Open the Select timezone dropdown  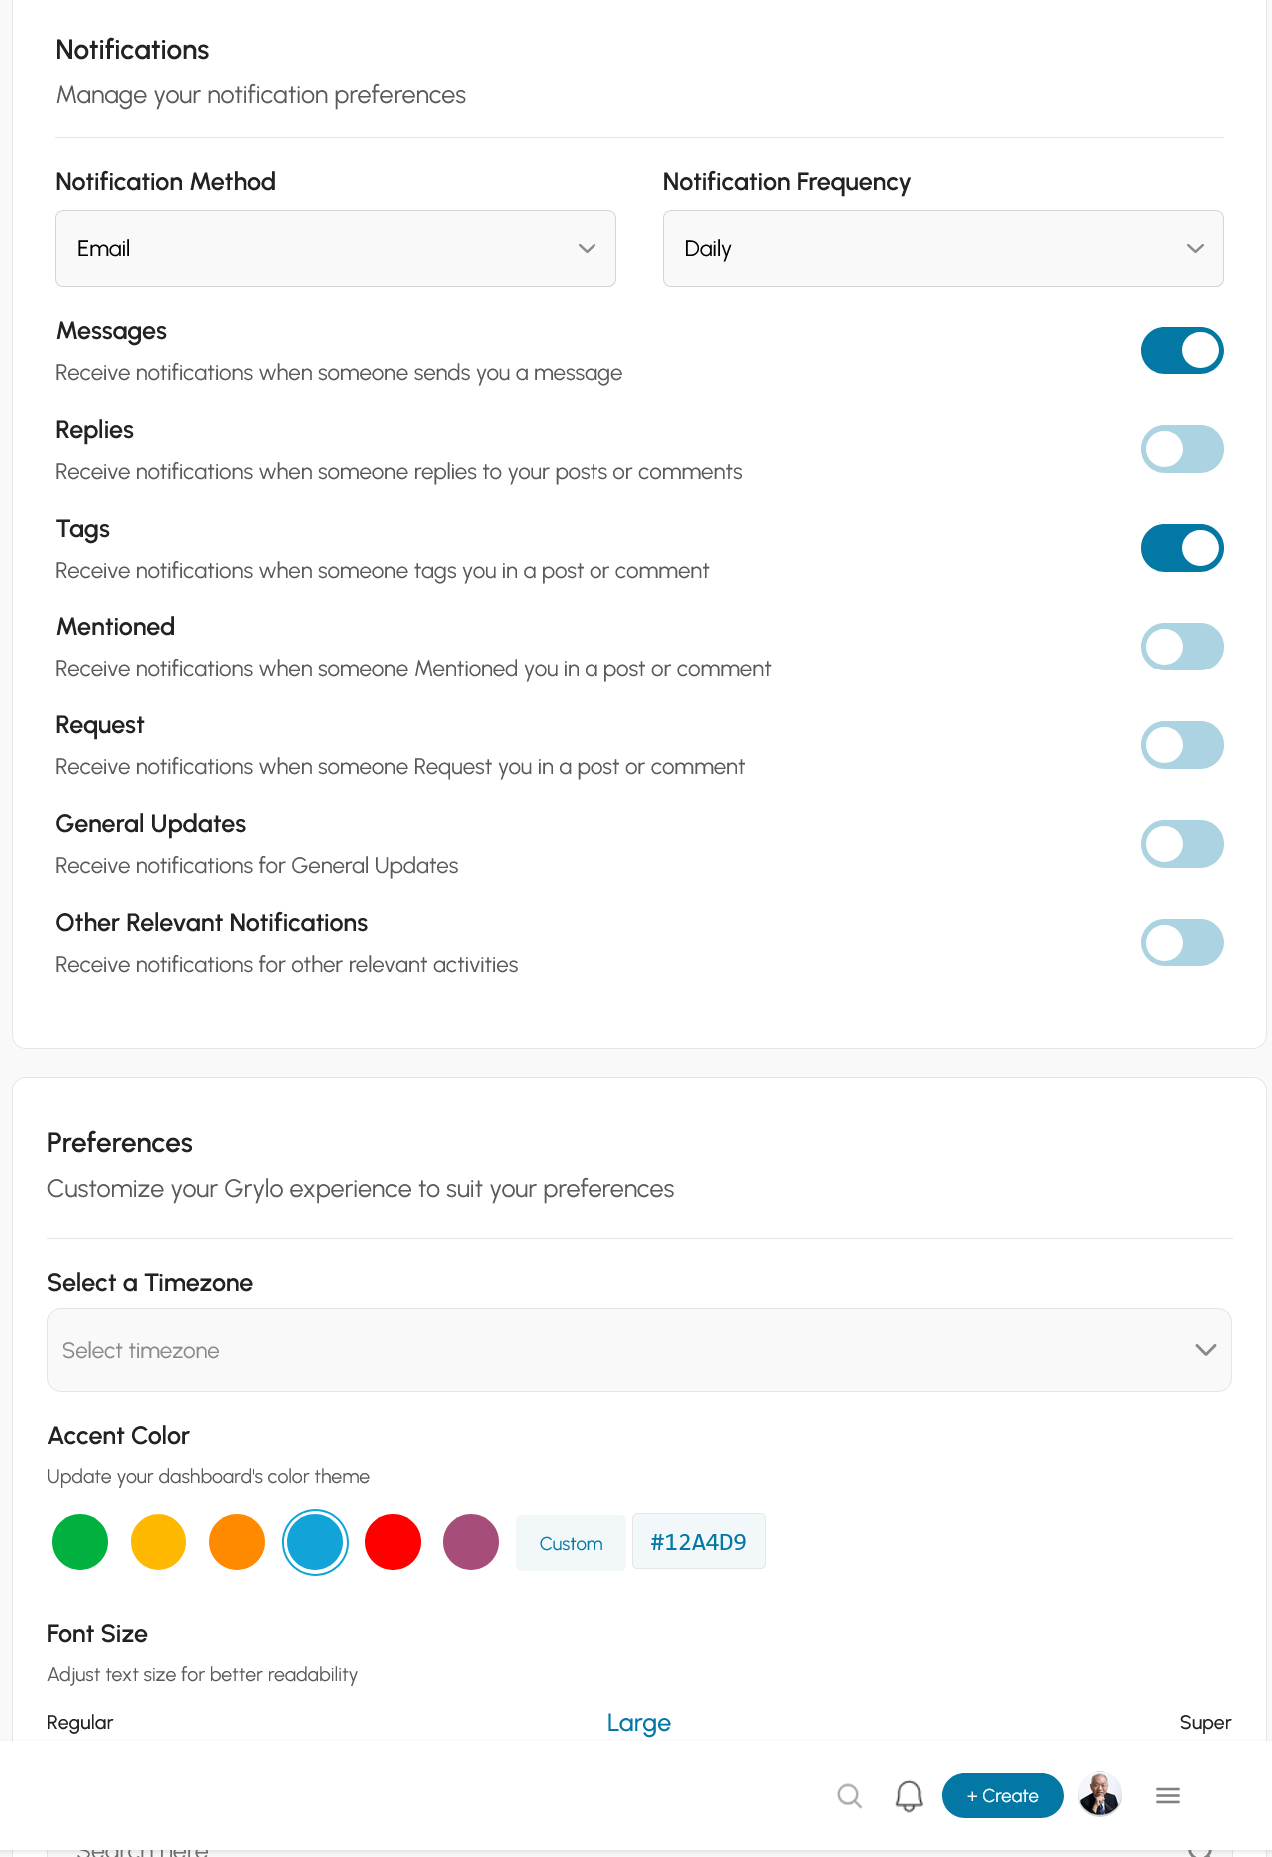(x=639, y=1349)
